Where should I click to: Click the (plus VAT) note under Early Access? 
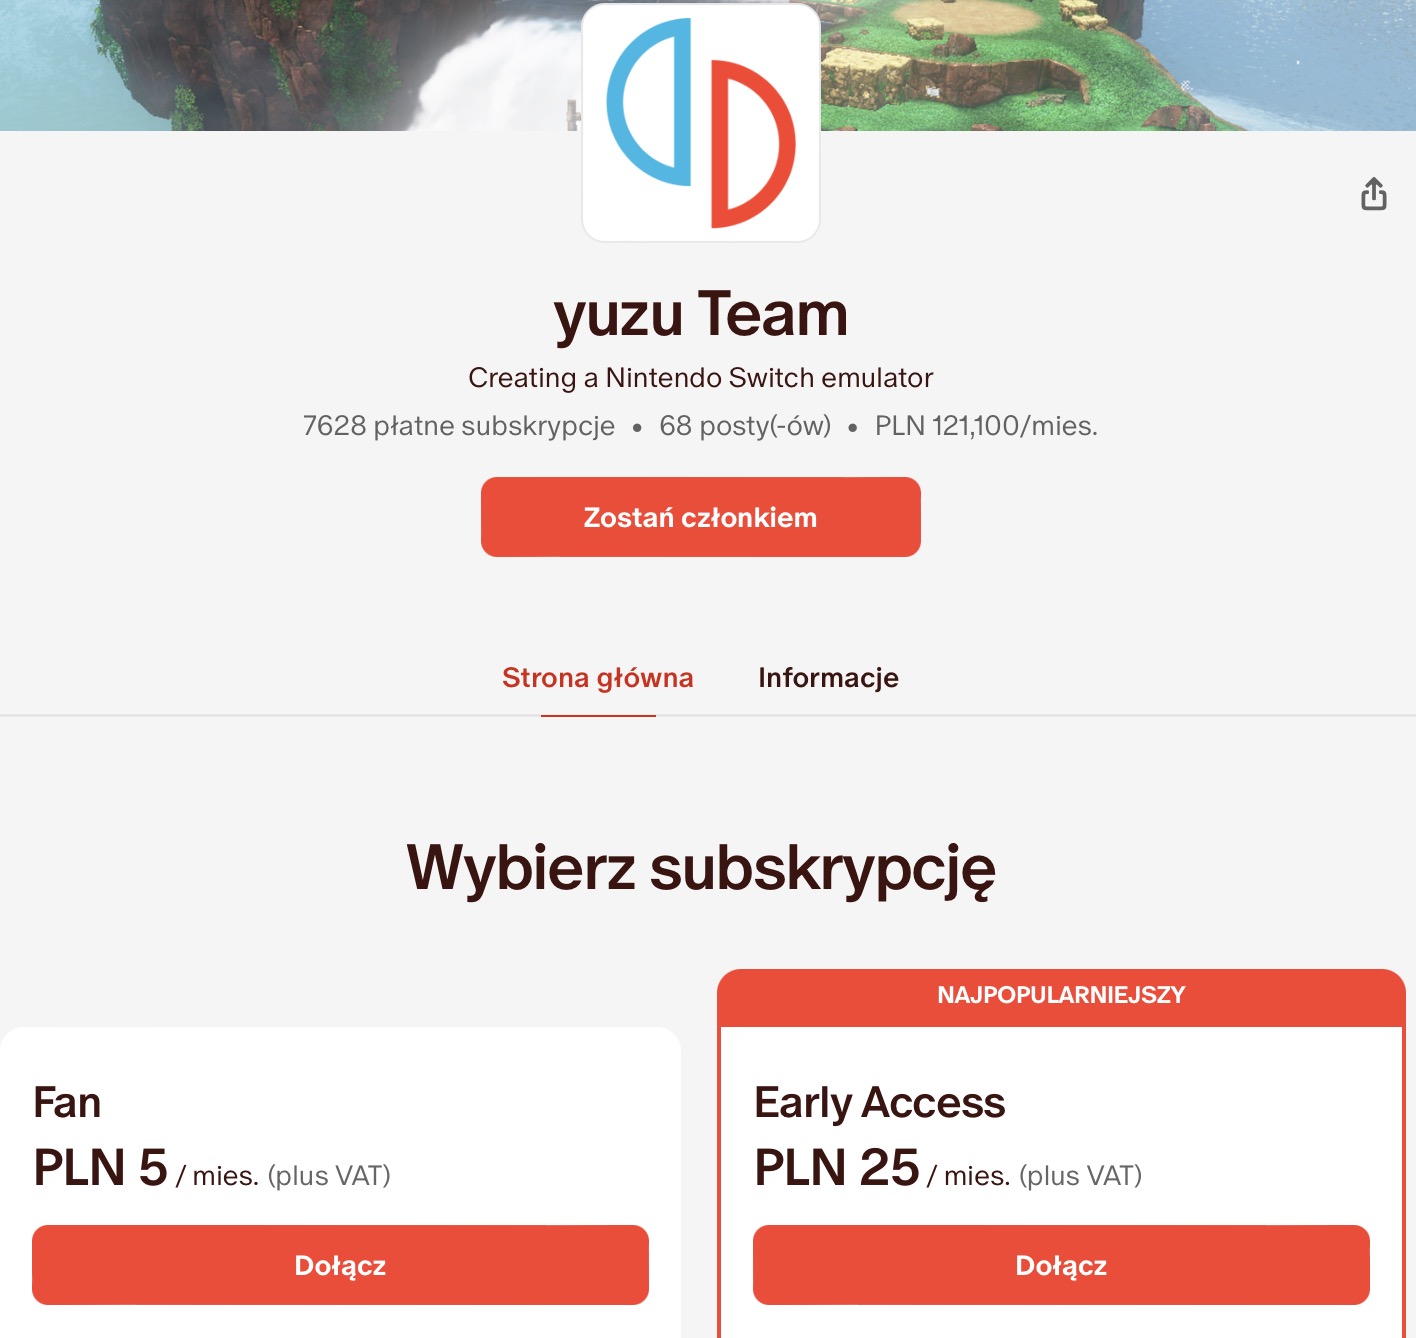click(1080, 1176)
